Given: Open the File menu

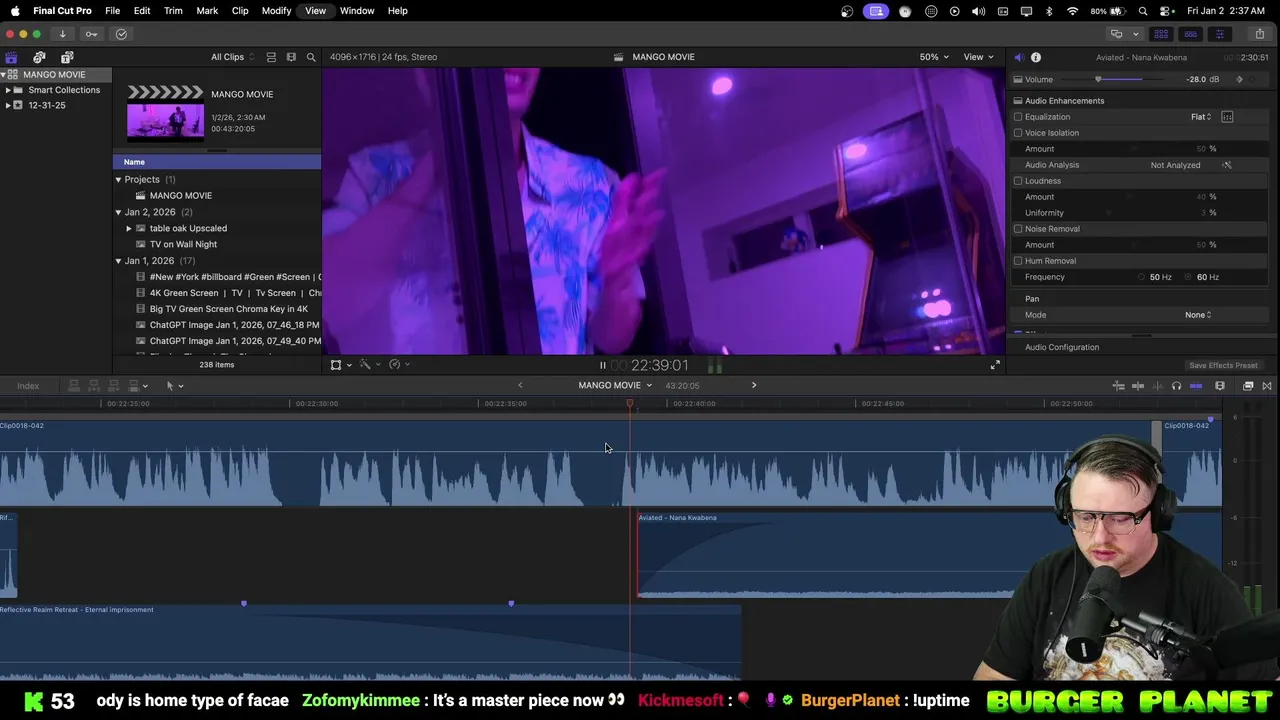Looking at the screenshot, I should pos(112,11).
